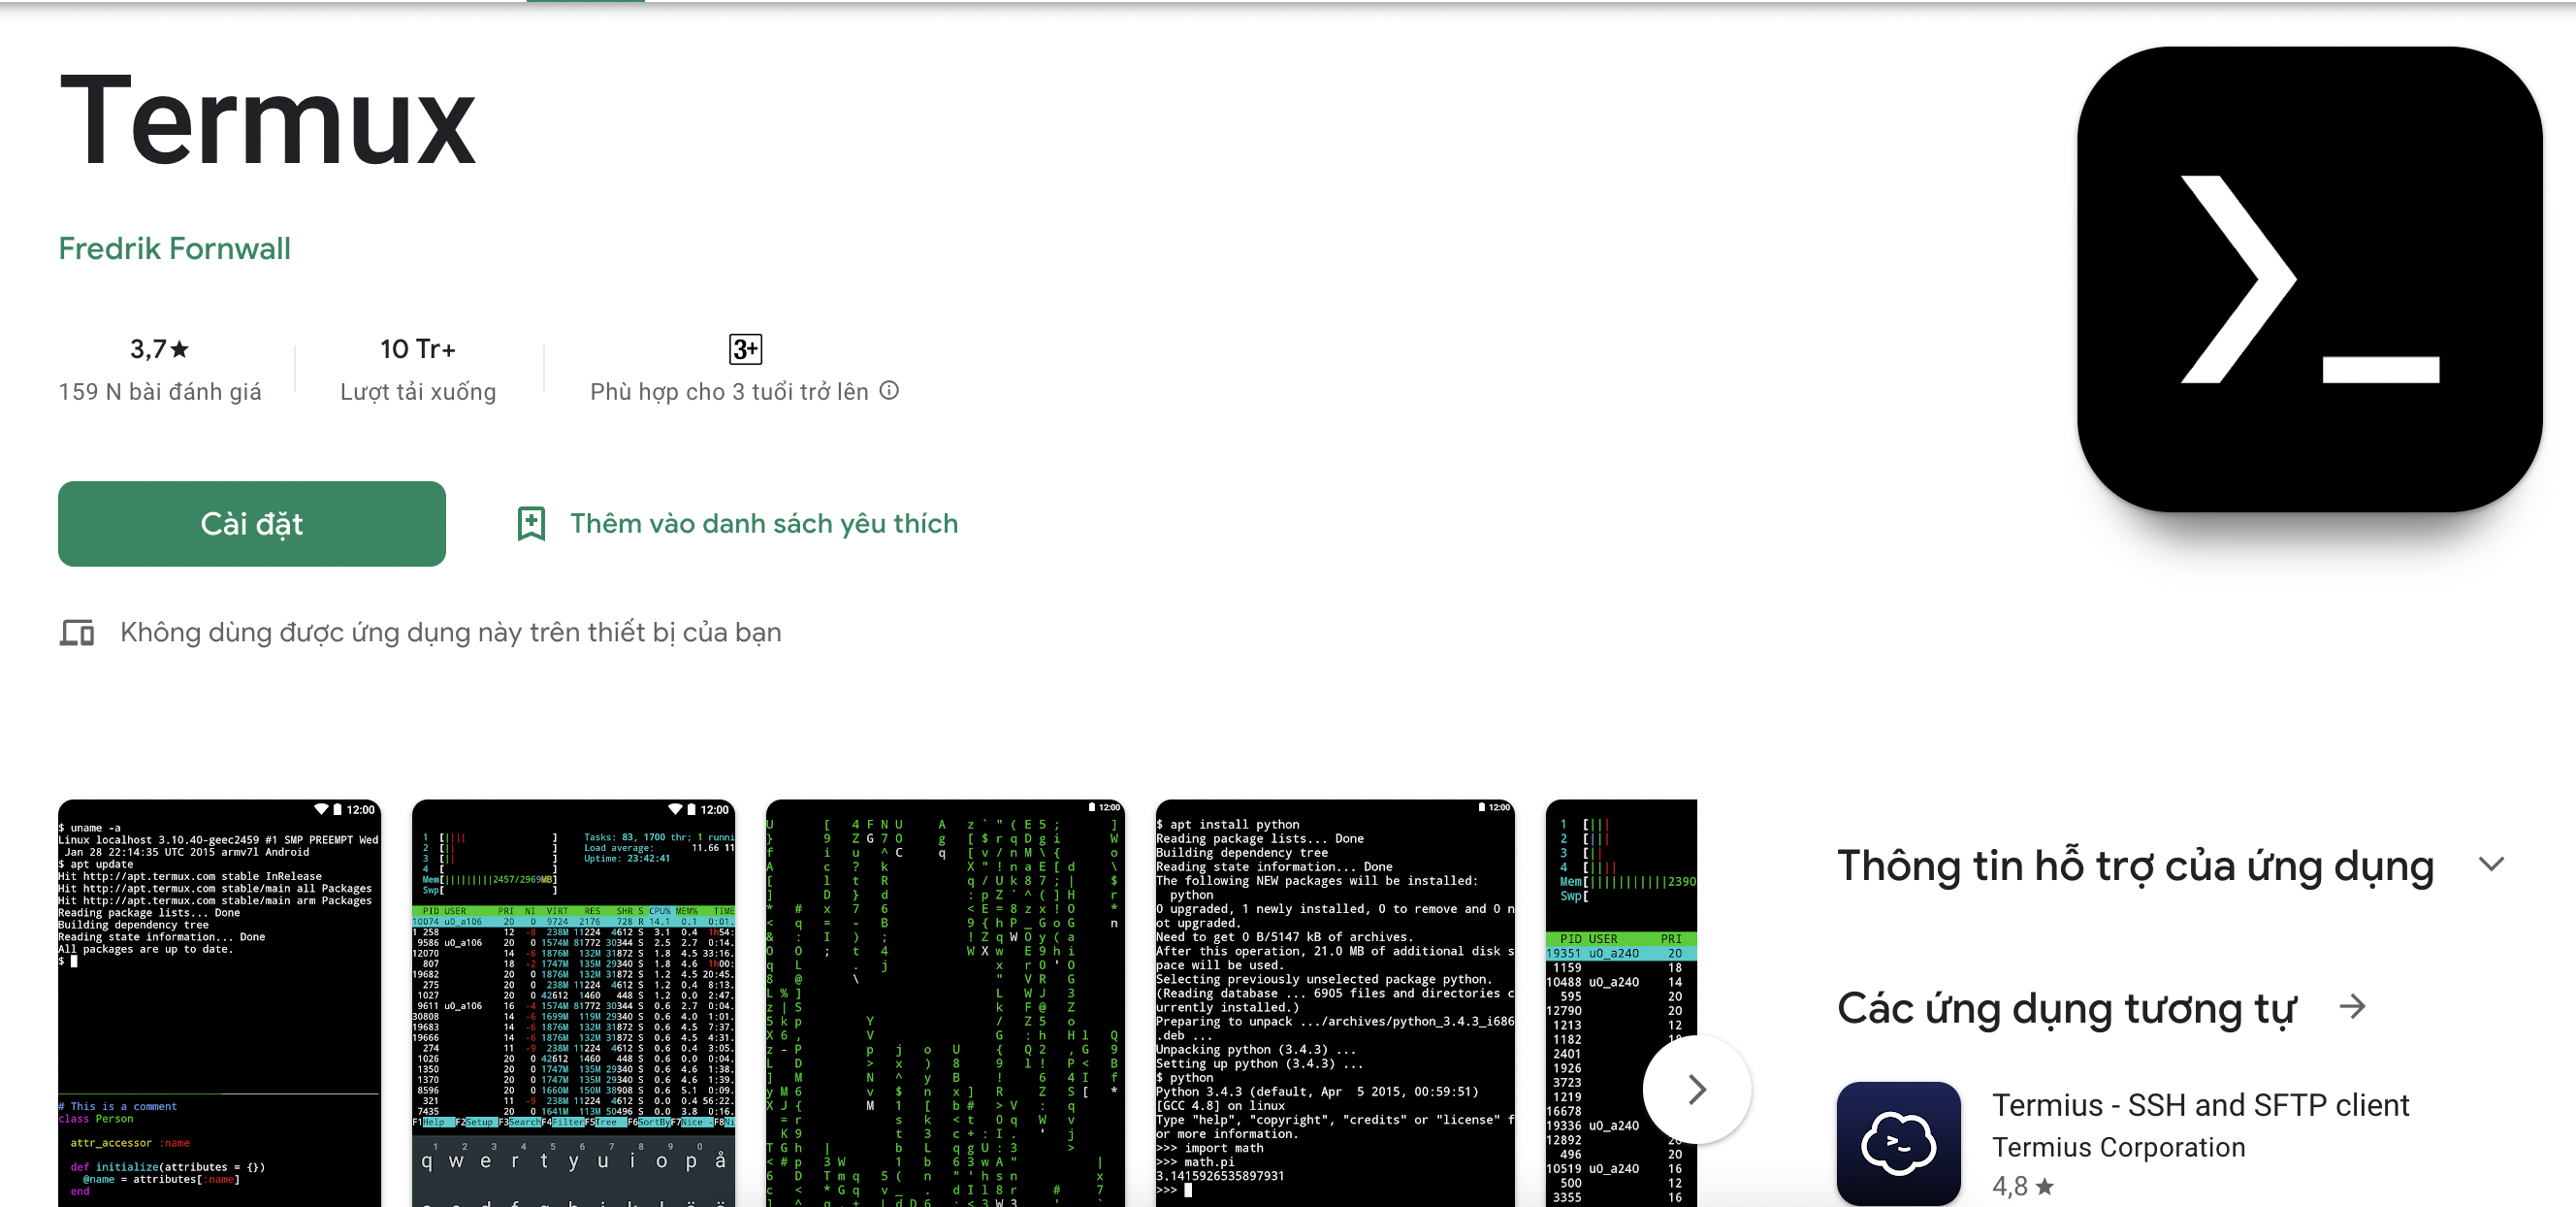Click the large Termux terminal app icon
The height and width of the screenshot is (1207, 2576).
coord(2309,279)
